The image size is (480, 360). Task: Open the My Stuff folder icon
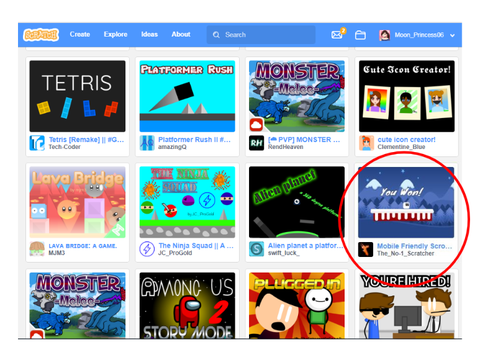360,35
